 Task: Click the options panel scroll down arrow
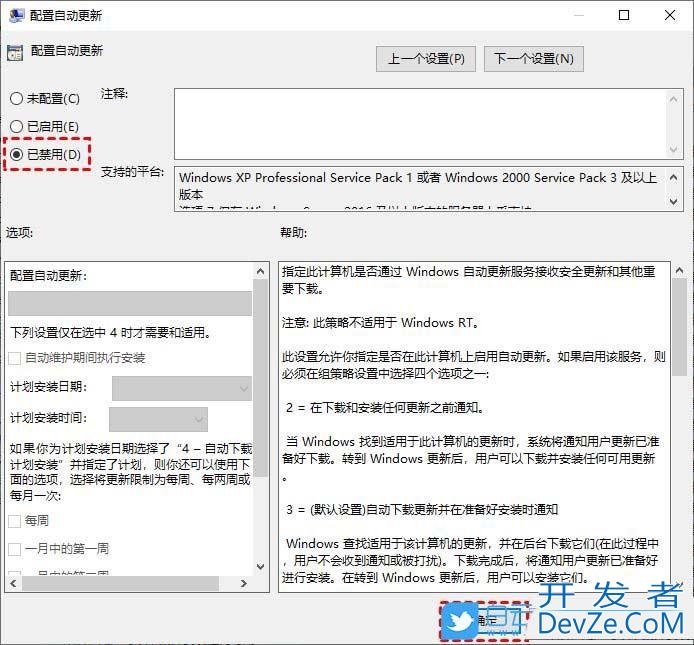click(260, 566)
